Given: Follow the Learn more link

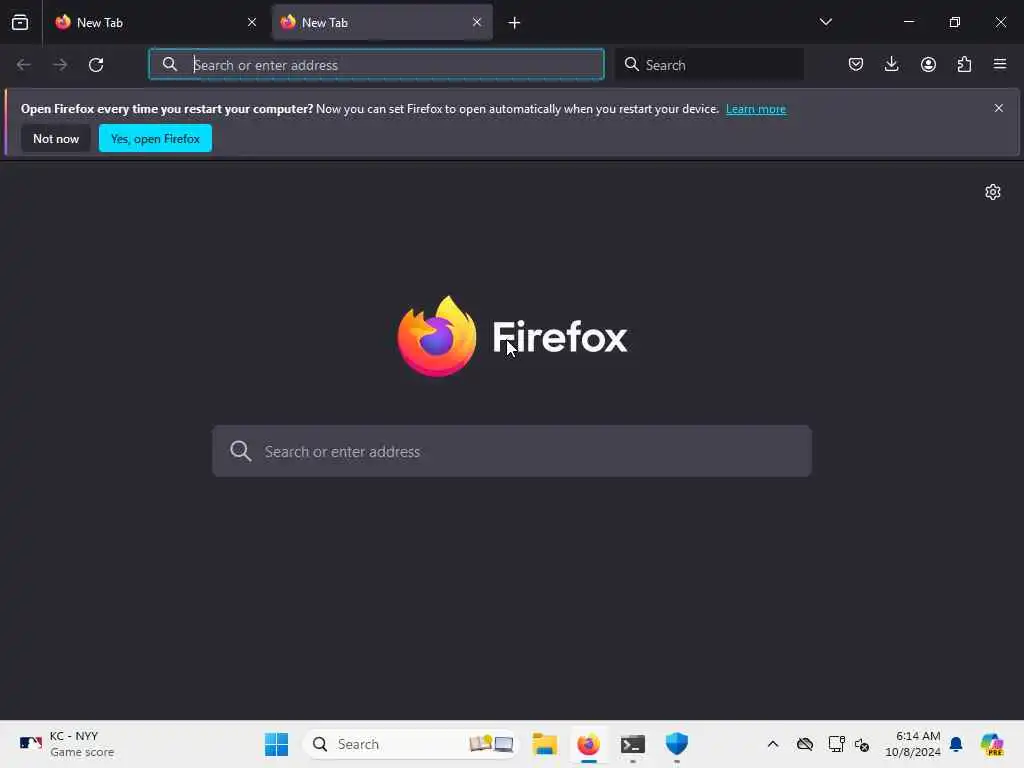Looking at the screenshot, I should [x=756, y=109].
